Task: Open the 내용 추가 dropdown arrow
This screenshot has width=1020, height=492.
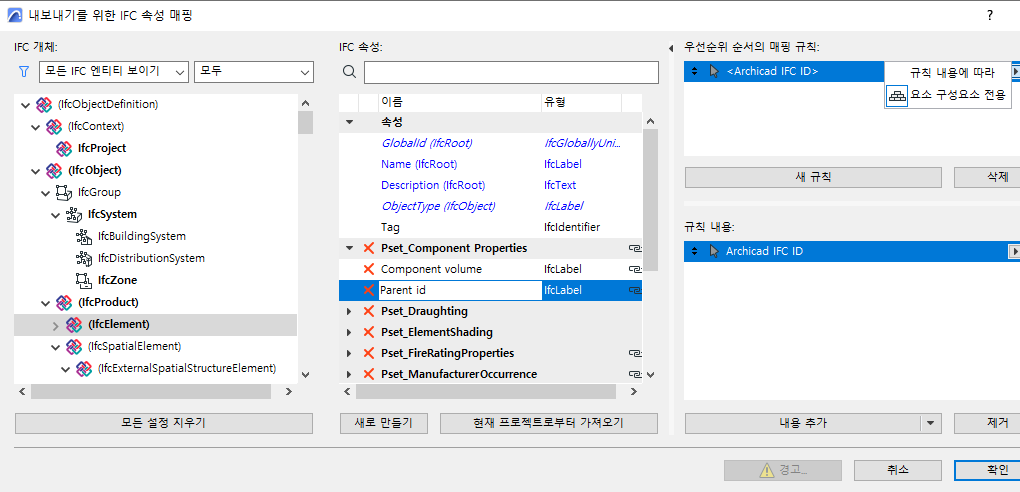Action: 932,423
